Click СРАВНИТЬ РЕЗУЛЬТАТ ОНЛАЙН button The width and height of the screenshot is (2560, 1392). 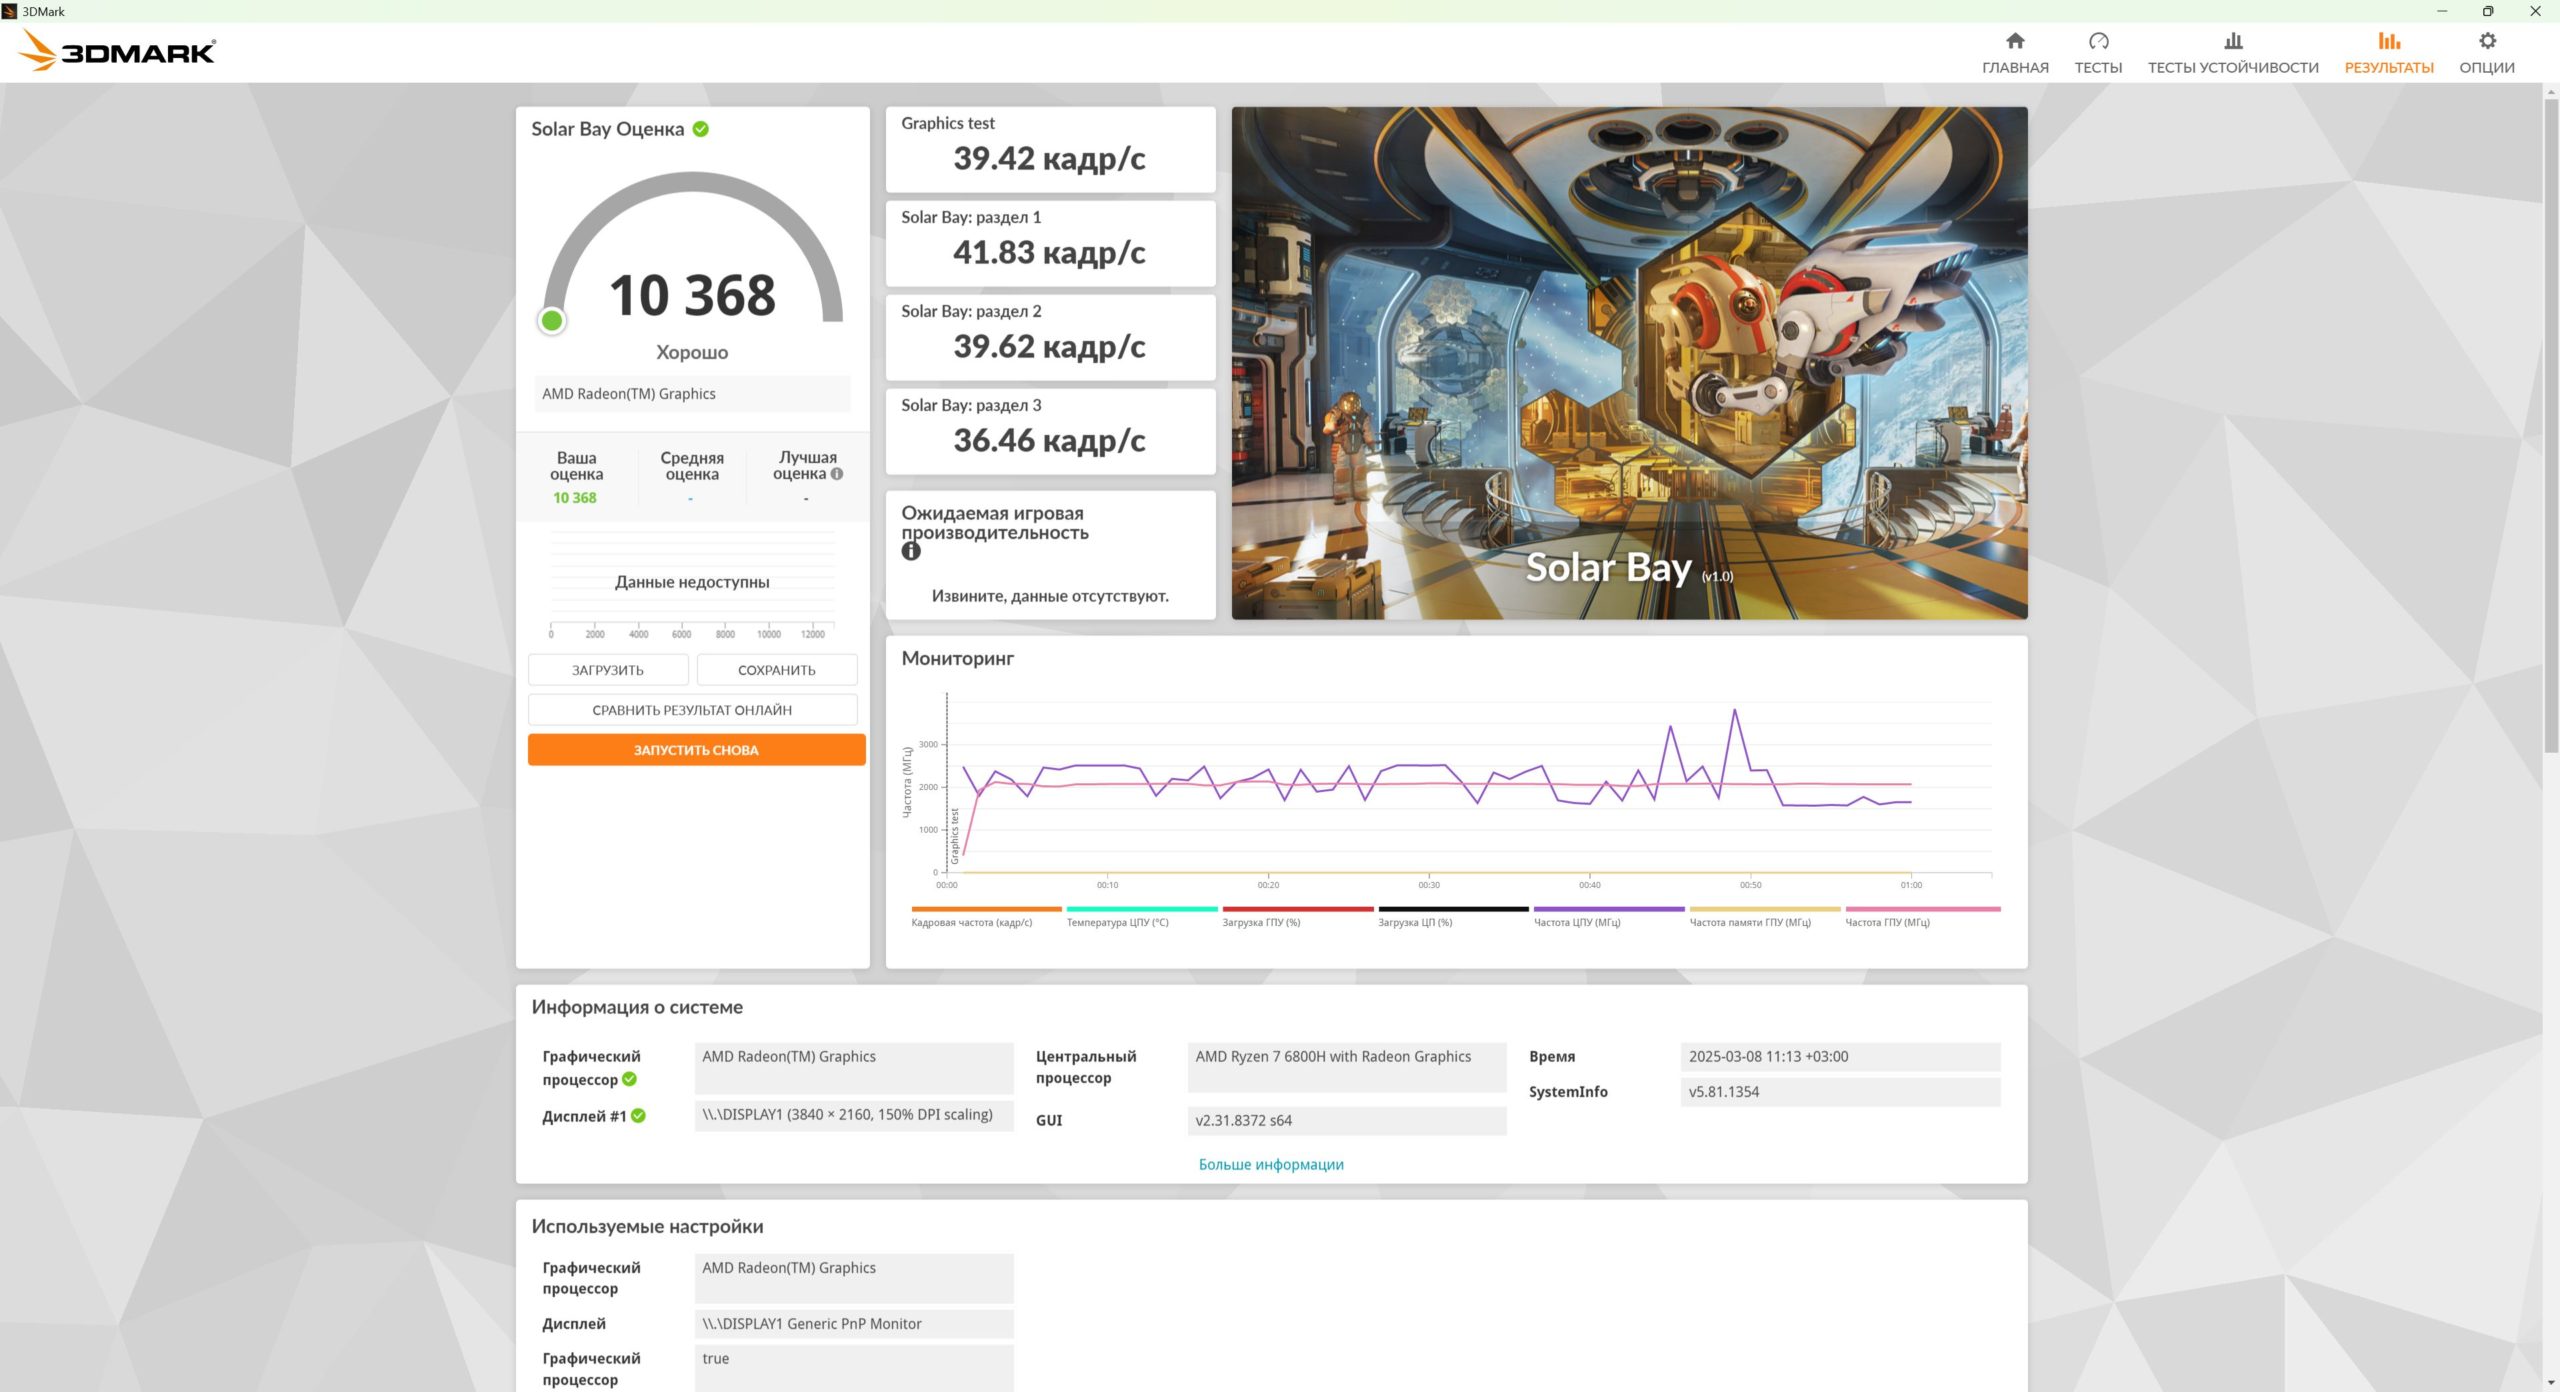692,710
